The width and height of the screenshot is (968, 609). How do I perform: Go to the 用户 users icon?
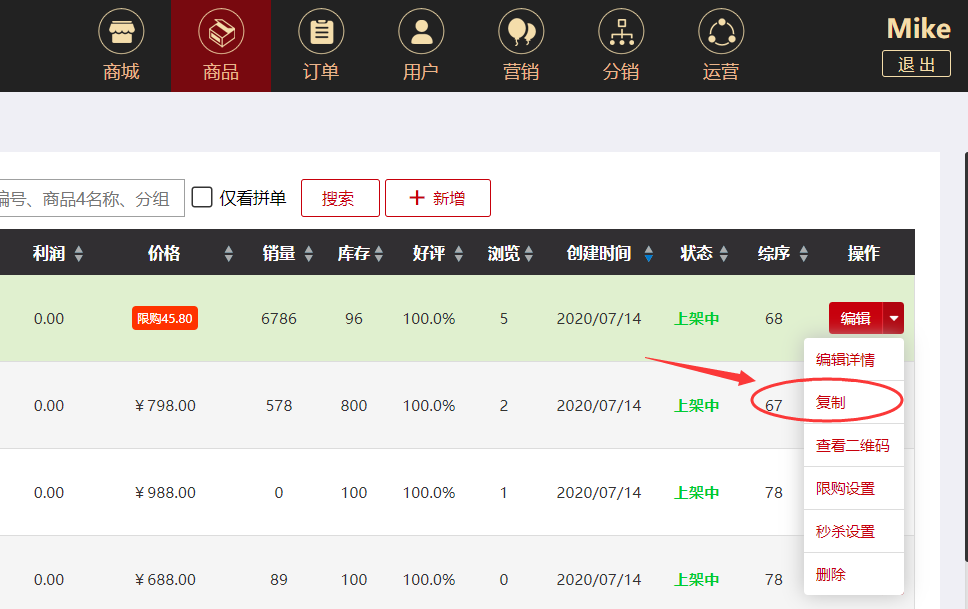pyautogui.click(x=421, y=32)
